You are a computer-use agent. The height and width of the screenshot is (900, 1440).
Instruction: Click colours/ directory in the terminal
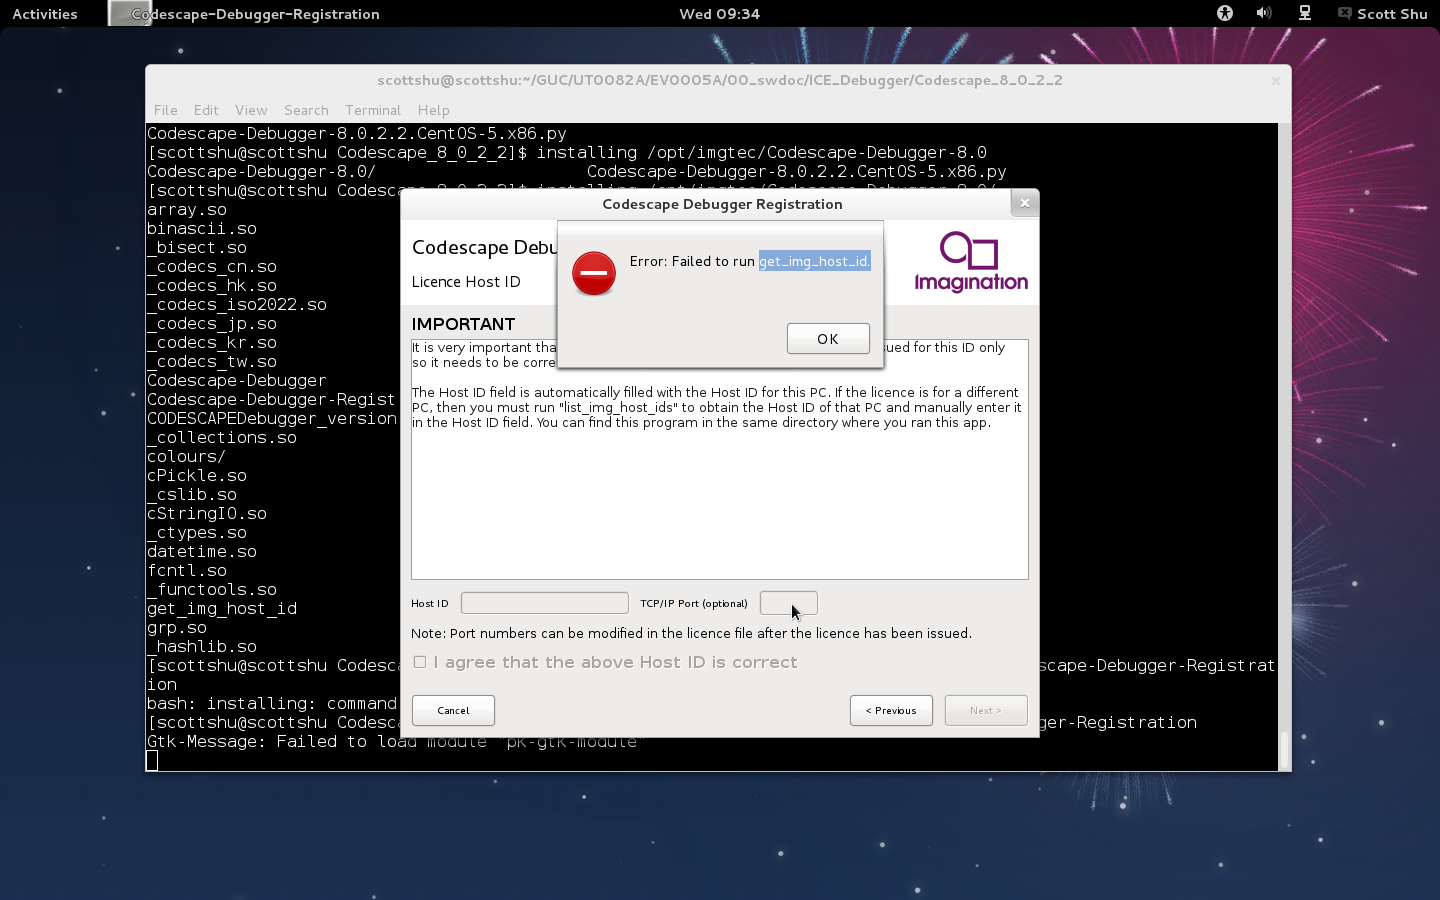(x=187, y=457)
